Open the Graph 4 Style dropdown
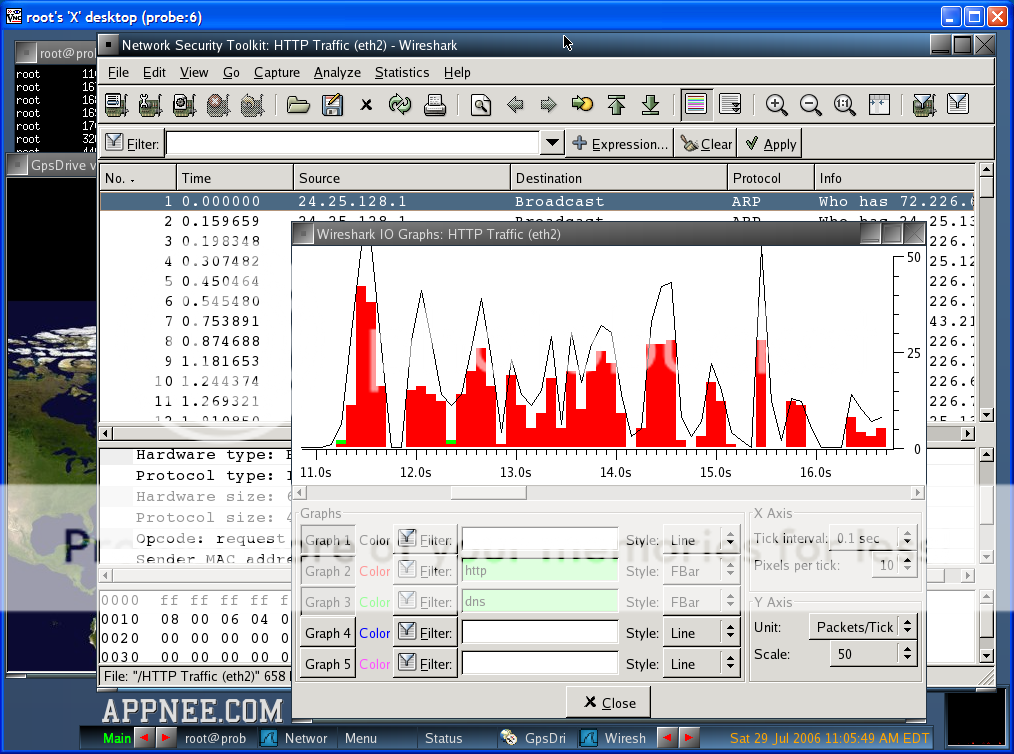 704,633
